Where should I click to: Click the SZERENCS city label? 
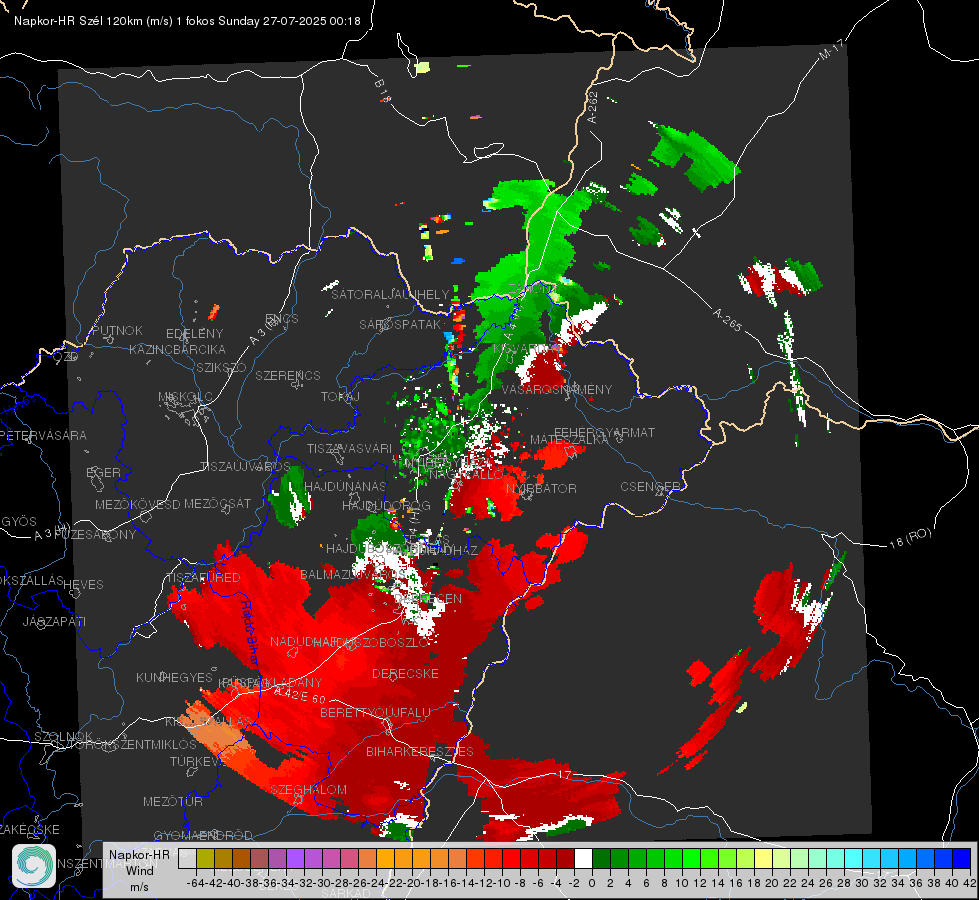(288, 375)
